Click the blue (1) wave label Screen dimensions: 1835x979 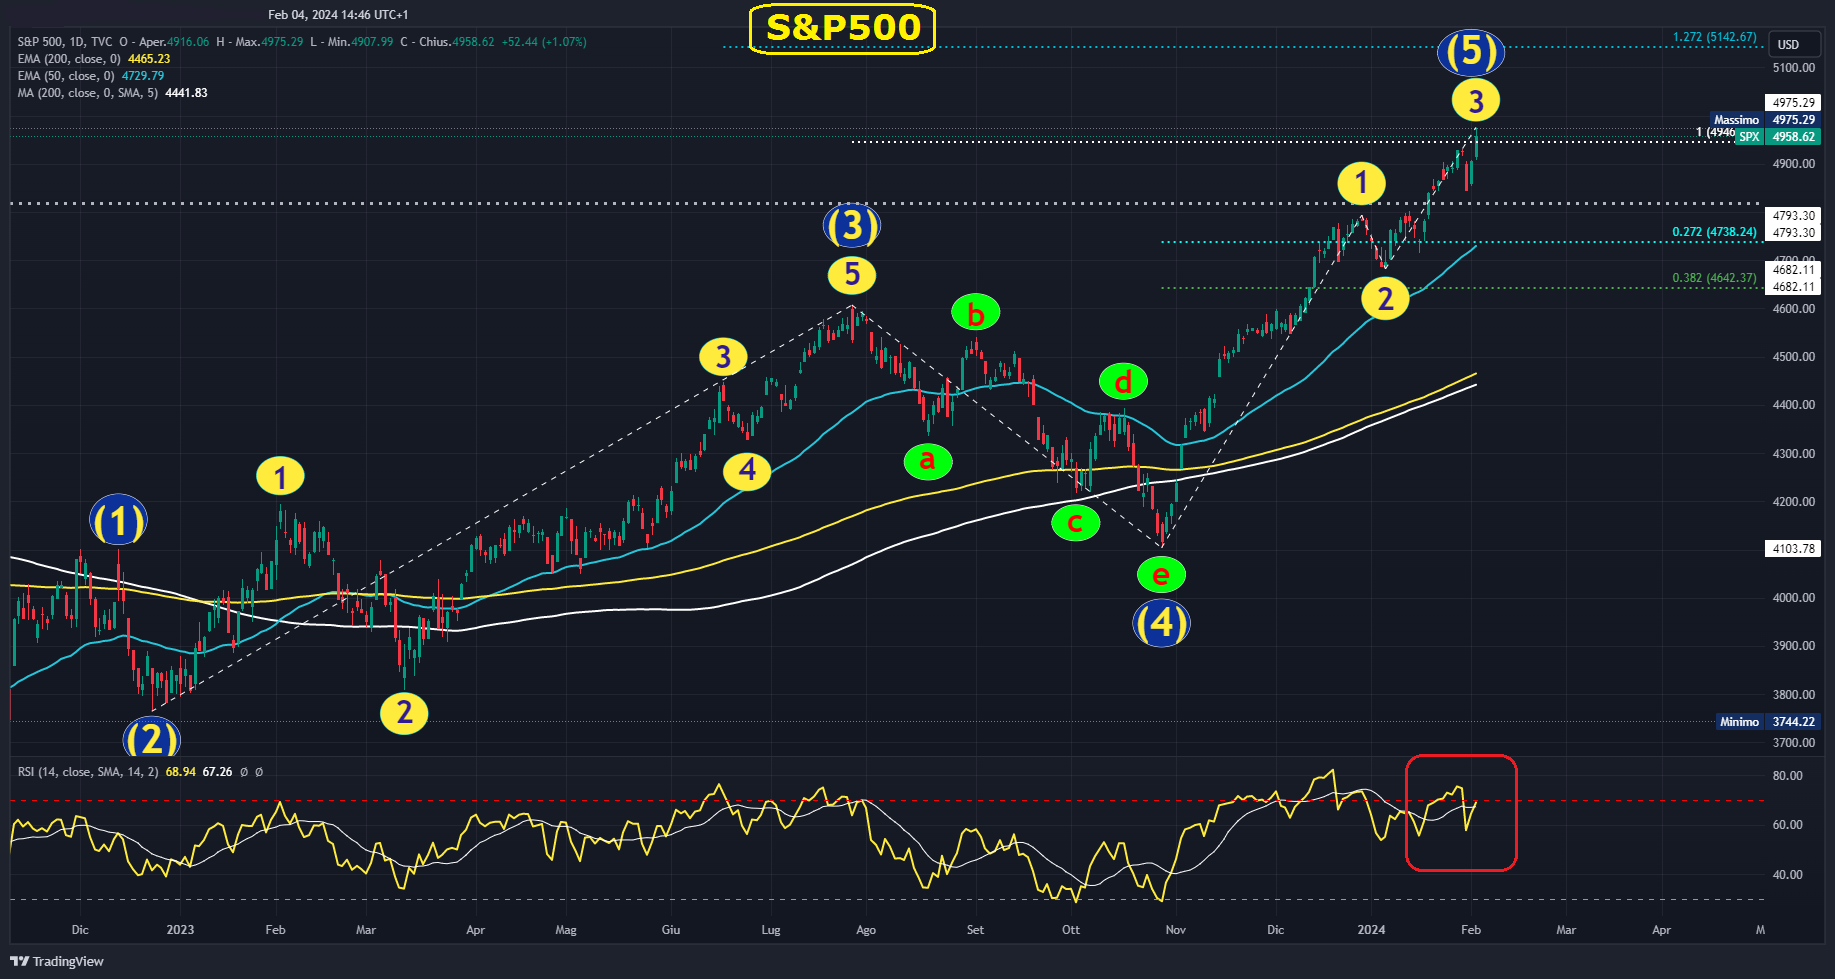tap(118, 521)
